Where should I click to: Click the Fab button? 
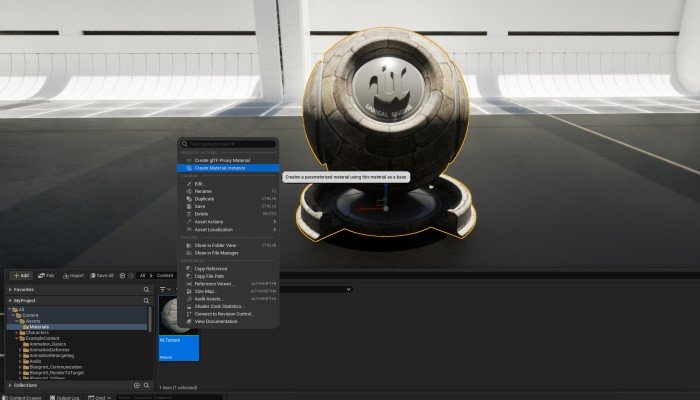46,275
